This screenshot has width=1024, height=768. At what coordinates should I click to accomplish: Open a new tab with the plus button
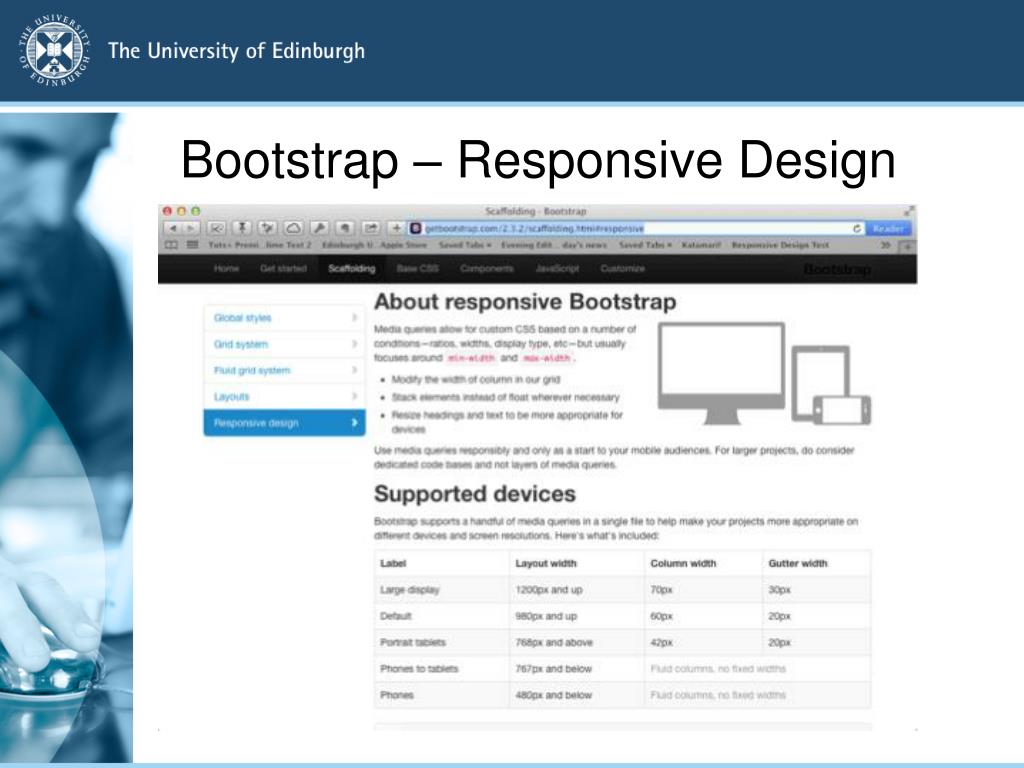[x=907, y=246]
